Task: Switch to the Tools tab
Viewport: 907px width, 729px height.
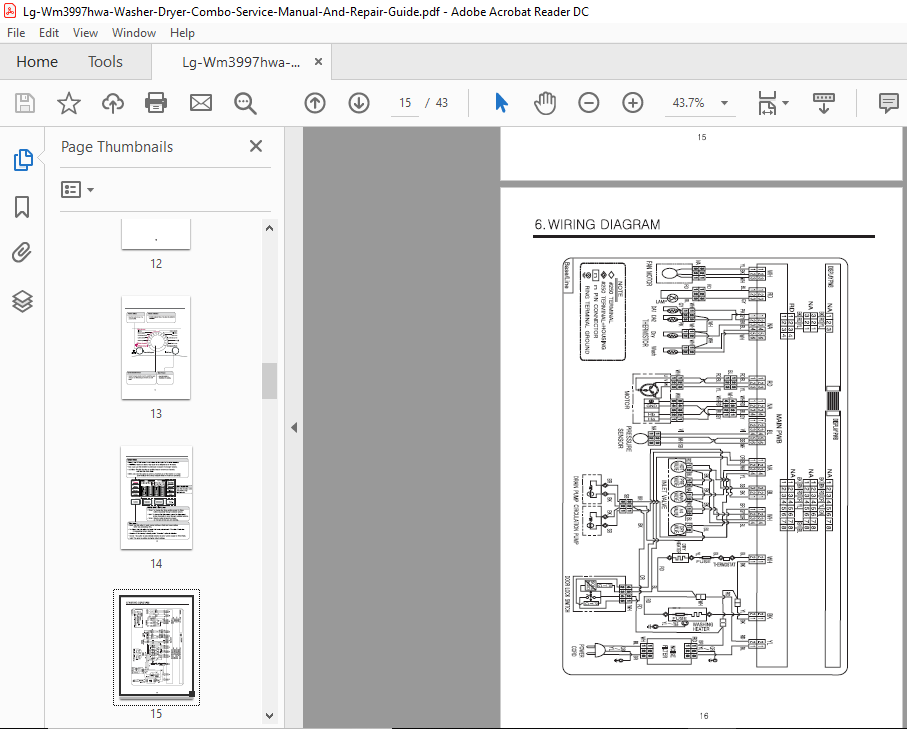Action: point(105,62)
